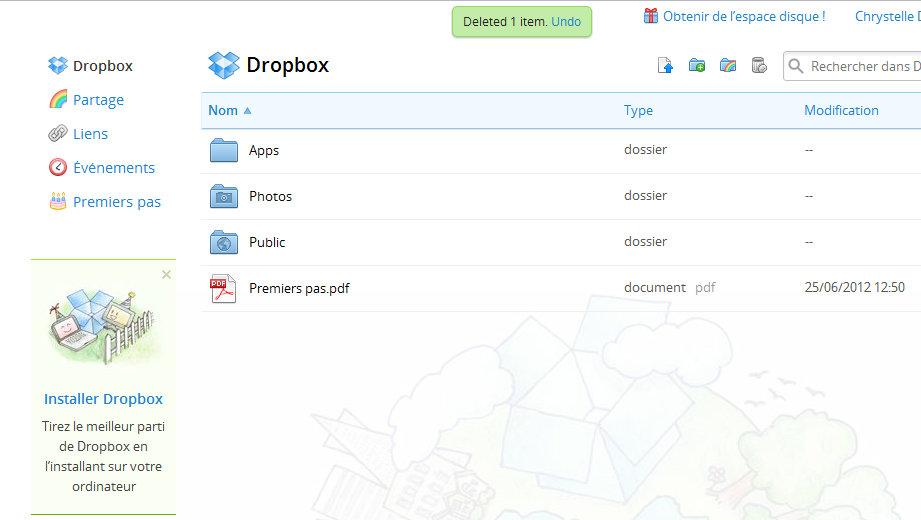Click the show deleted files trash icon
Image resolution: width=921 pixels, height=520 pixels.
pos(759,65)
